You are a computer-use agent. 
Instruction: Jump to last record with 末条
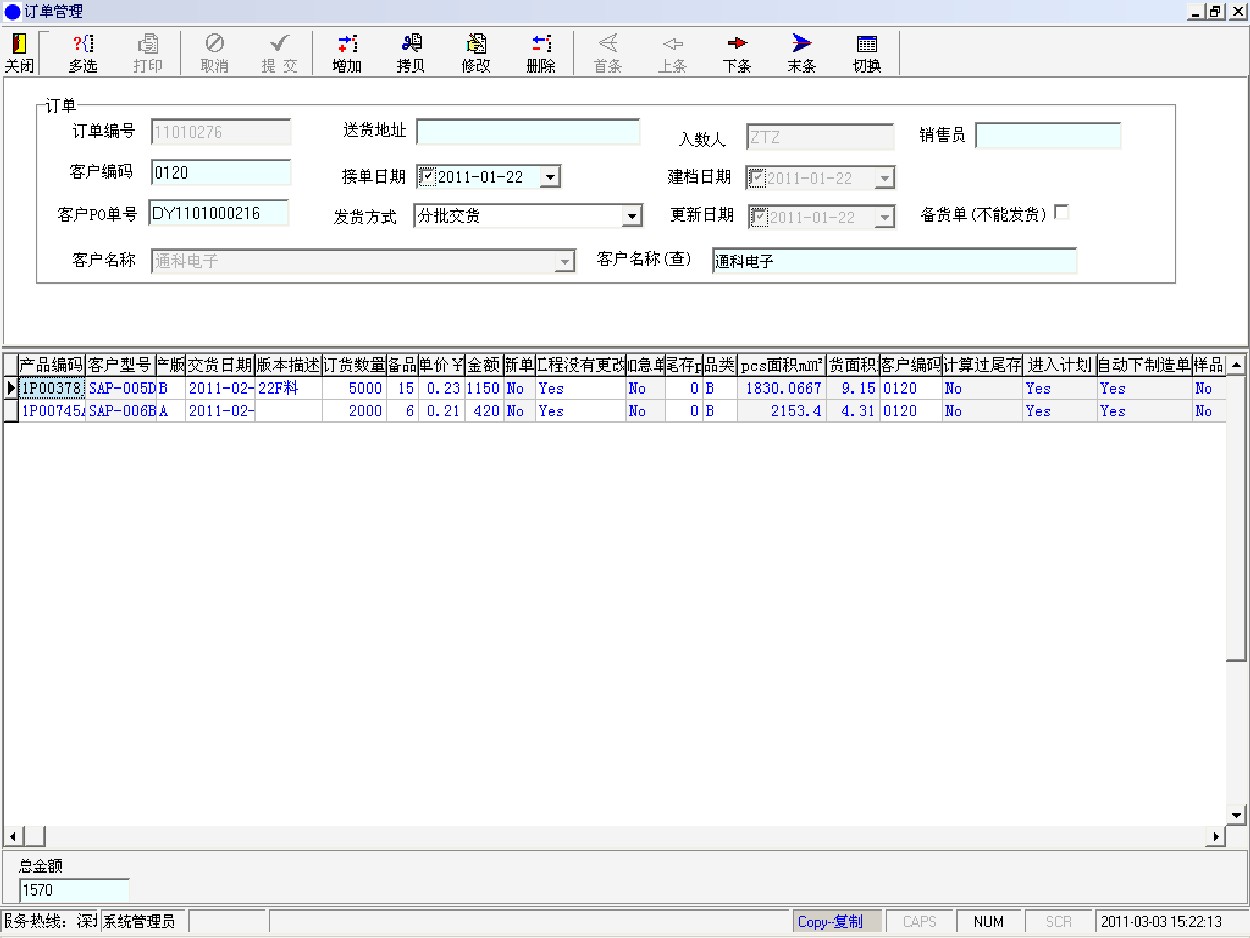tap(801, 53)
